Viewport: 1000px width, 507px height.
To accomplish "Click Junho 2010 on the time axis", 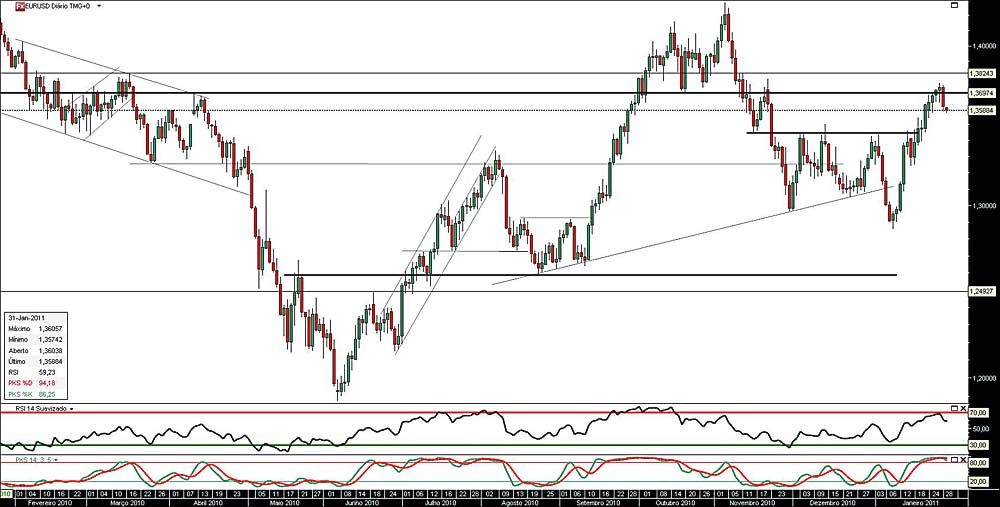I will pos(361,503).
